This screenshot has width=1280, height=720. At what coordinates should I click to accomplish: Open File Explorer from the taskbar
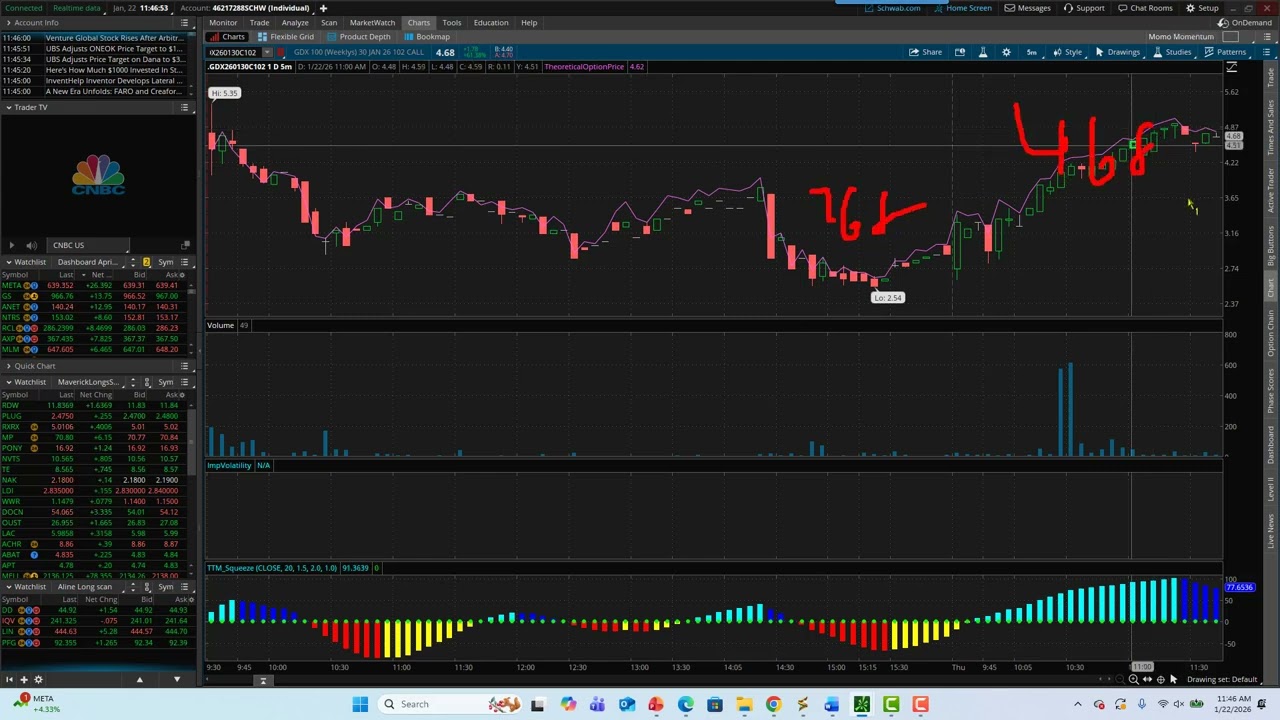click(744, 705)
